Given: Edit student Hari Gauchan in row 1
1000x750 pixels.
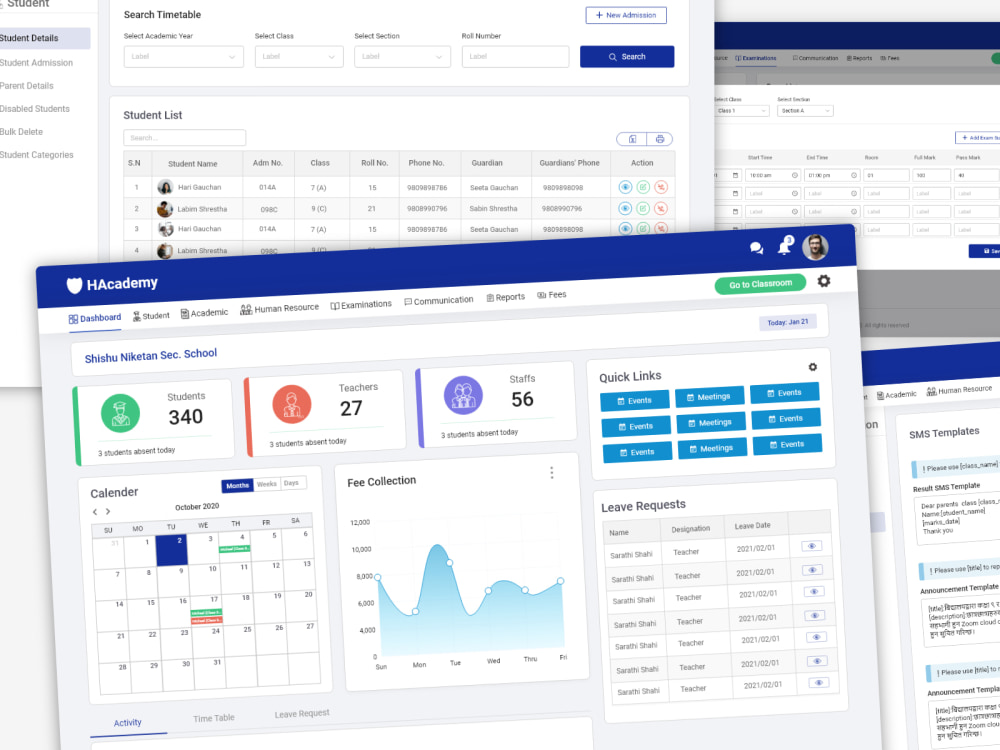Looking at the screenshot, I should coord(643,187).
